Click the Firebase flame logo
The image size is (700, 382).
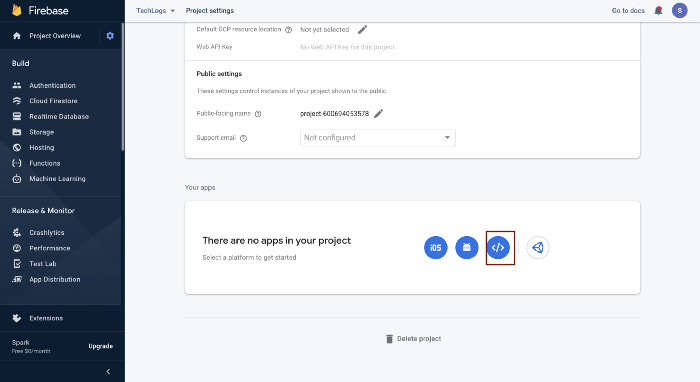[17, 10]
